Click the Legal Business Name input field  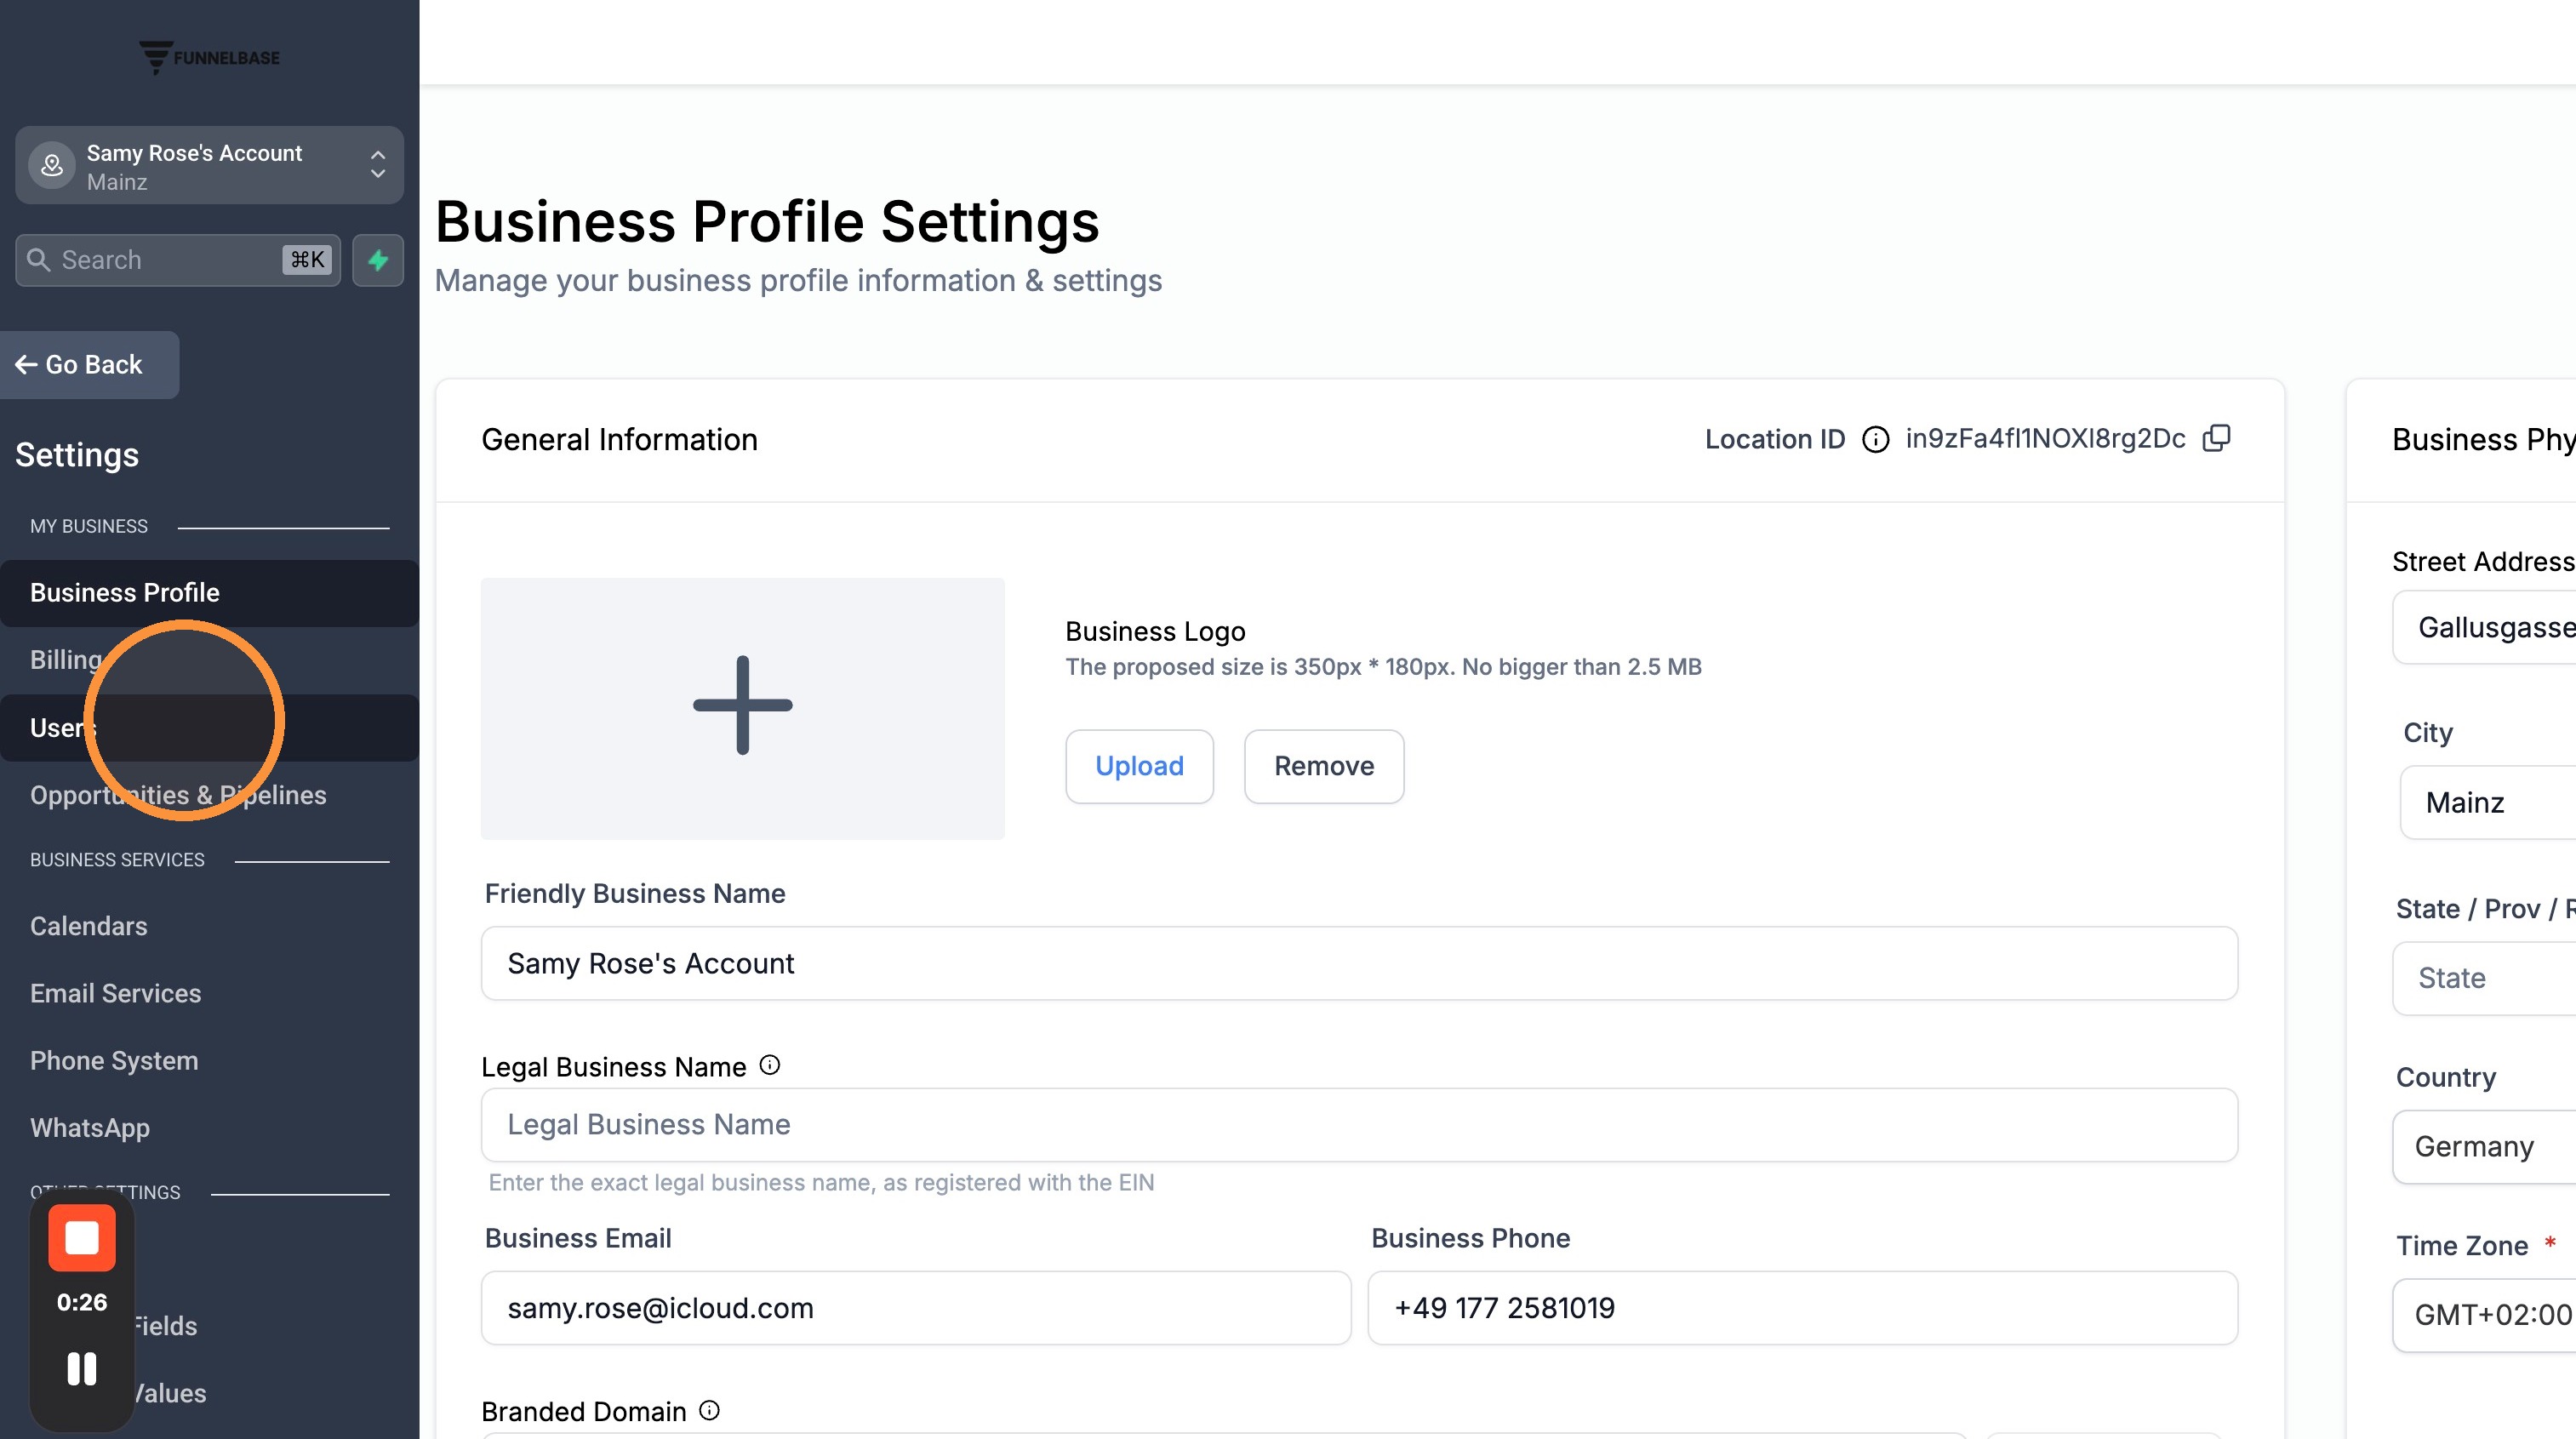pyautogui.click(x=1359, y=1125)
